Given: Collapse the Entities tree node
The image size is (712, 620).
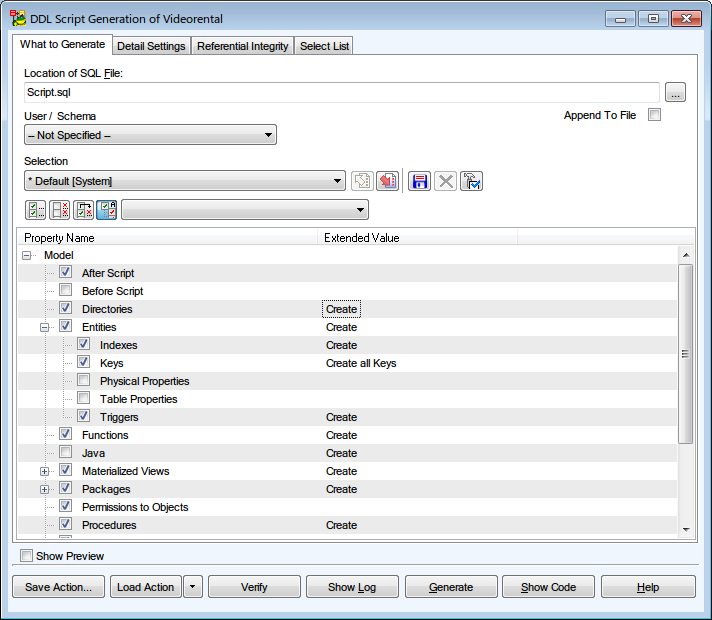Looking at the screenshot, I should [x=44, y=327].
